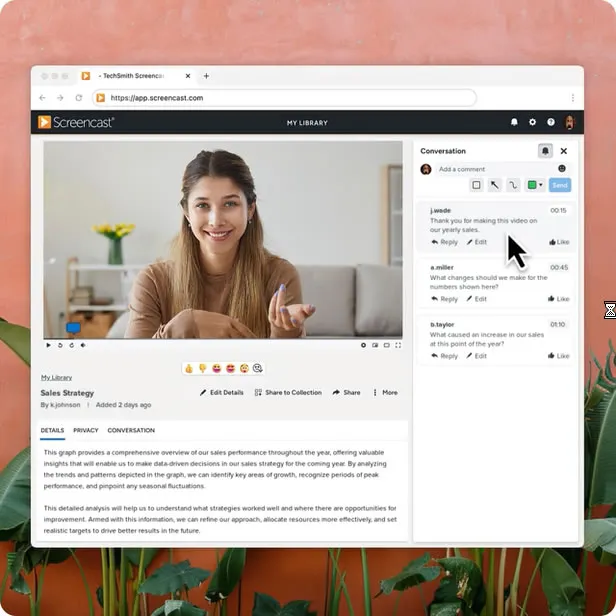Edit j.wade's comment
The height and width of the screenshot is (616, 616).
pyautogui.click(x=477, y=242)
